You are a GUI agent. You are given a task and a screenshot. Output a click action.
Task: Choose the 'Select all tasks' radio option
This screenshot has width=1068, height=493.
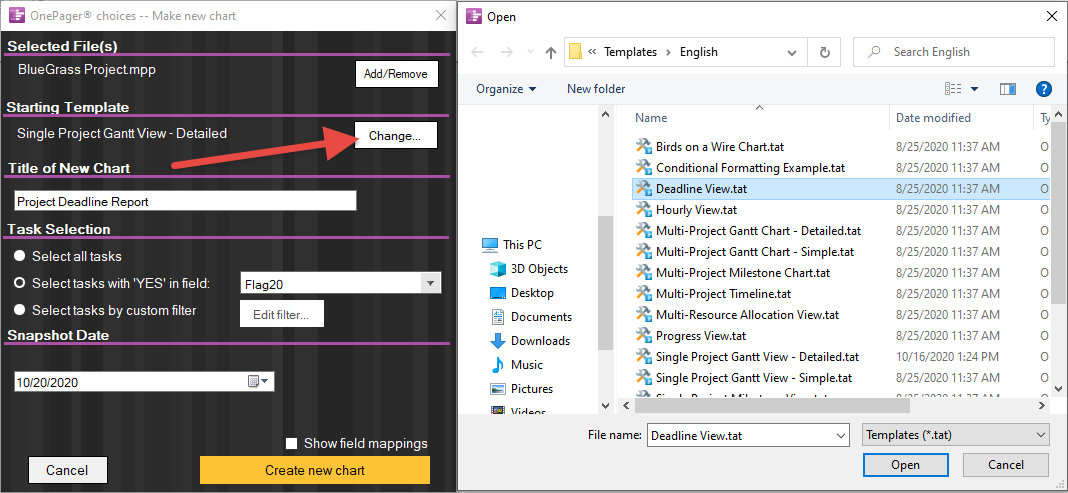(20, 256)
